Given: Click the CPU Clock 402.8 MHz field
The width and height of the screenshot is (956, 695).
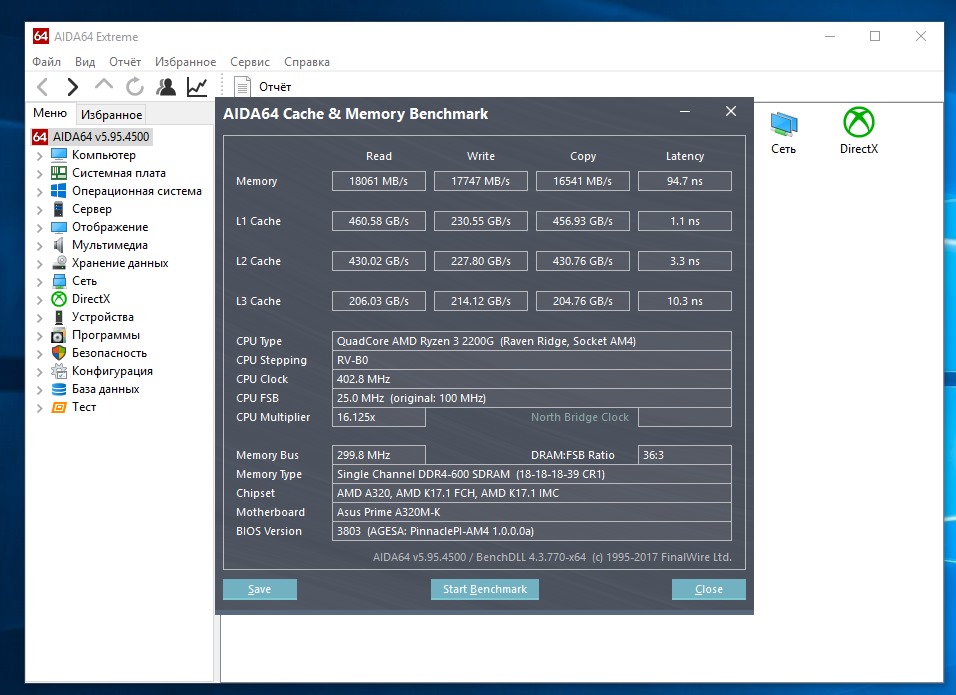Looking at the screenshot, I should [x=532, y=379].
